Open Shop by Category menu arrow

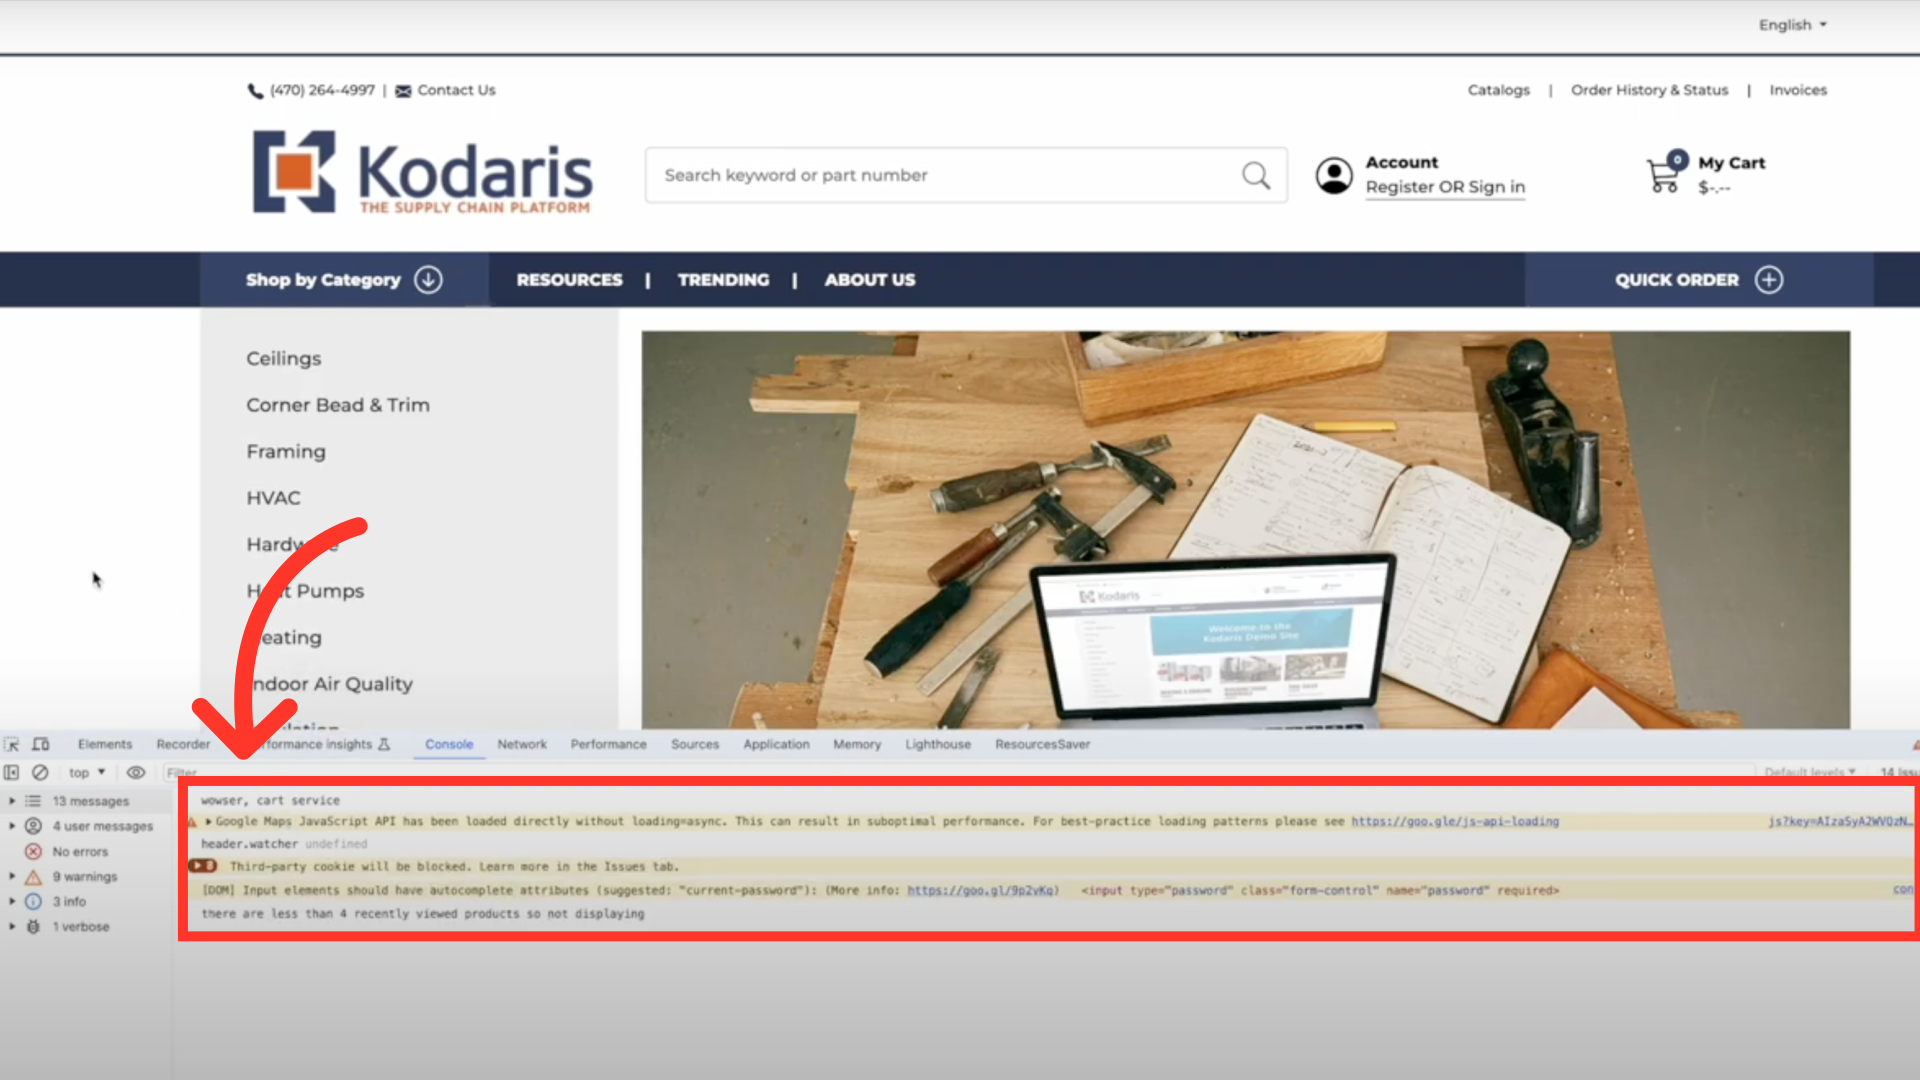(x=428, y=280)
